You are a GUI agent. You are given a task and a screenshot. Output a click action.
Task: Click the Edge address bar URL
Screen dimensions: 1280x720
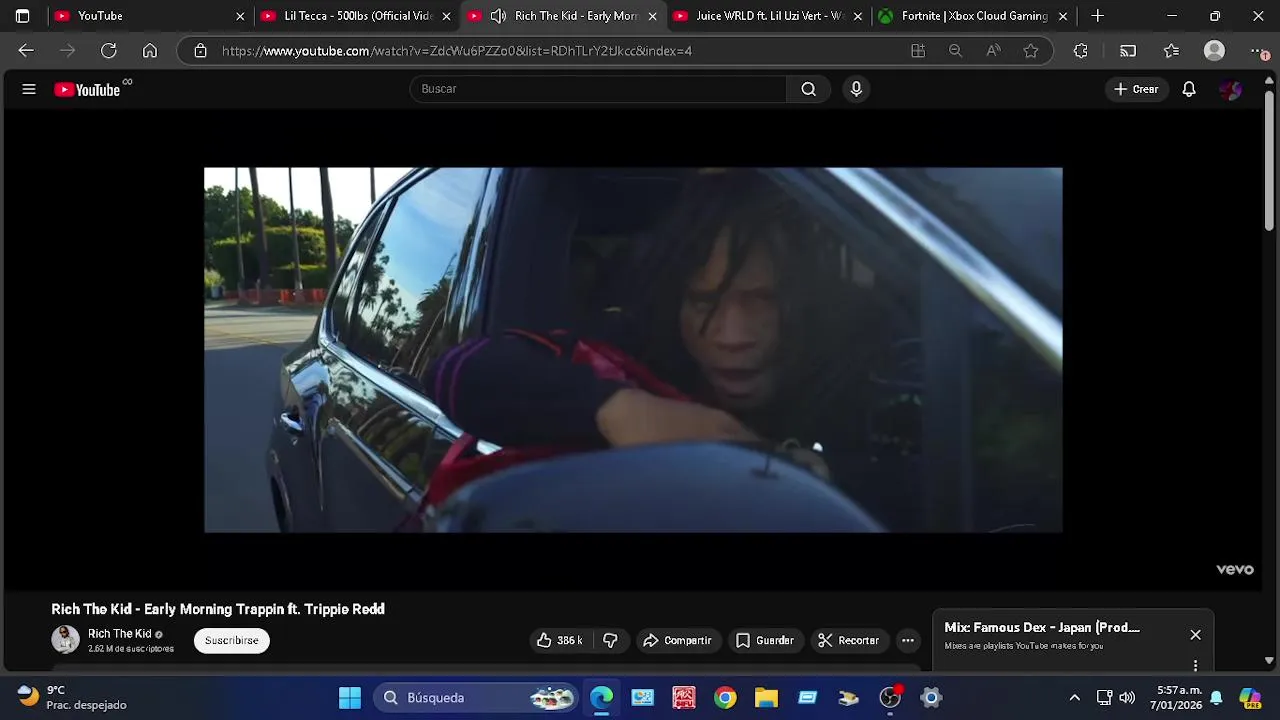pos(457,51)
